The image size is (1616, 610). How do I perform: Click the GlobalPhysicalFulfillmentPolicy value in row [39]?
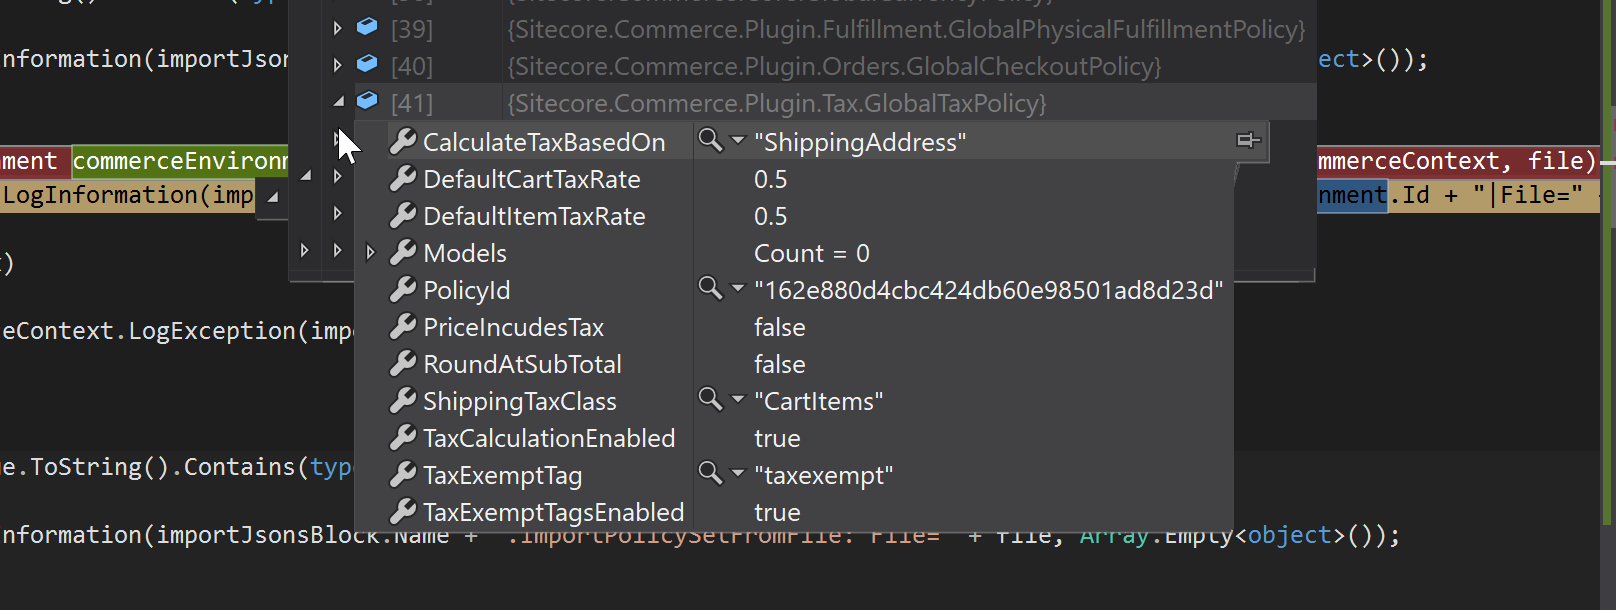906,29
